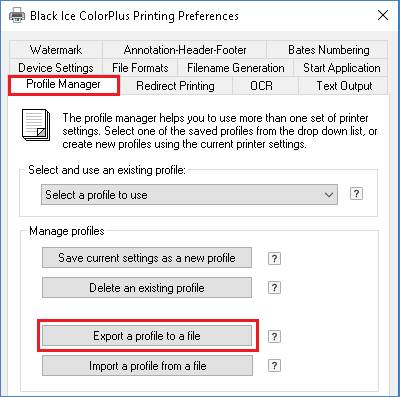Click the document pages icon
Image resolution: width=400 pixels, height=397 pixels.
click(x=36, y=125)
